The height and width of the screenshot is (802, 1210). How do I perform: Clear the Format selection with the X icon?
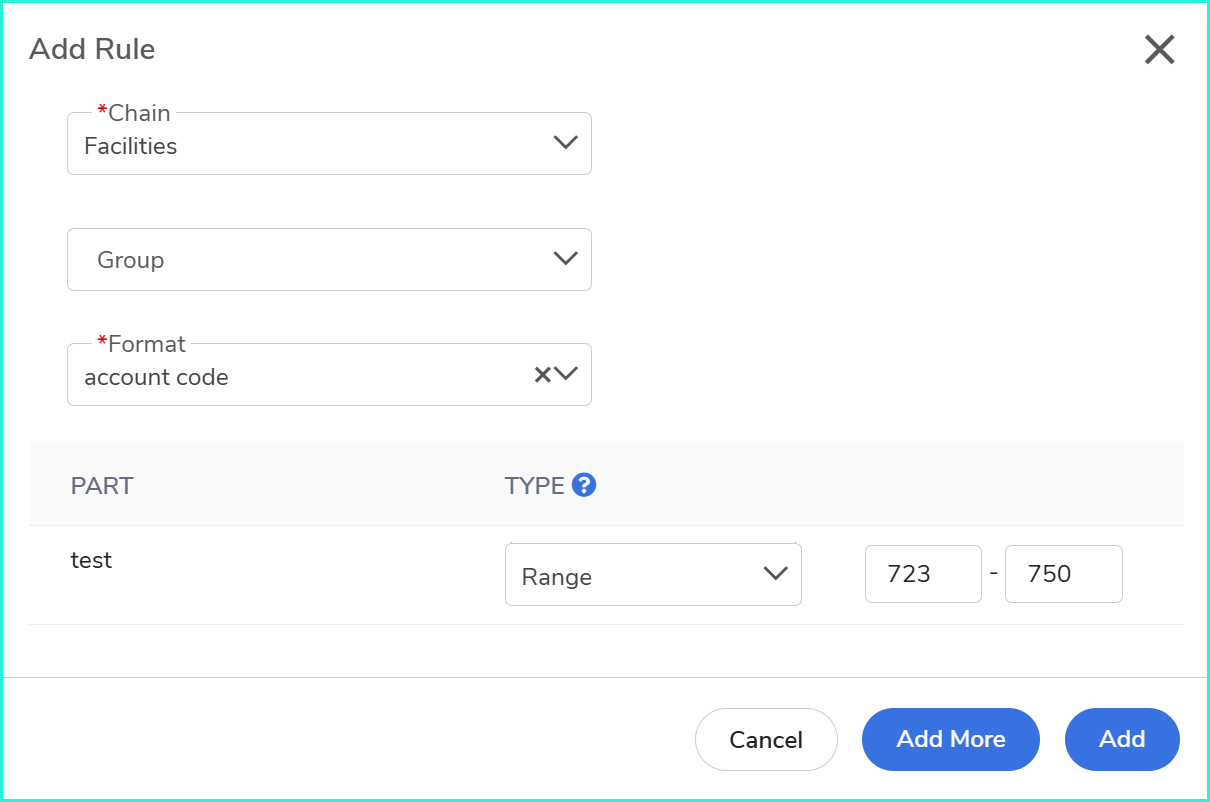[x=542, y=374]
